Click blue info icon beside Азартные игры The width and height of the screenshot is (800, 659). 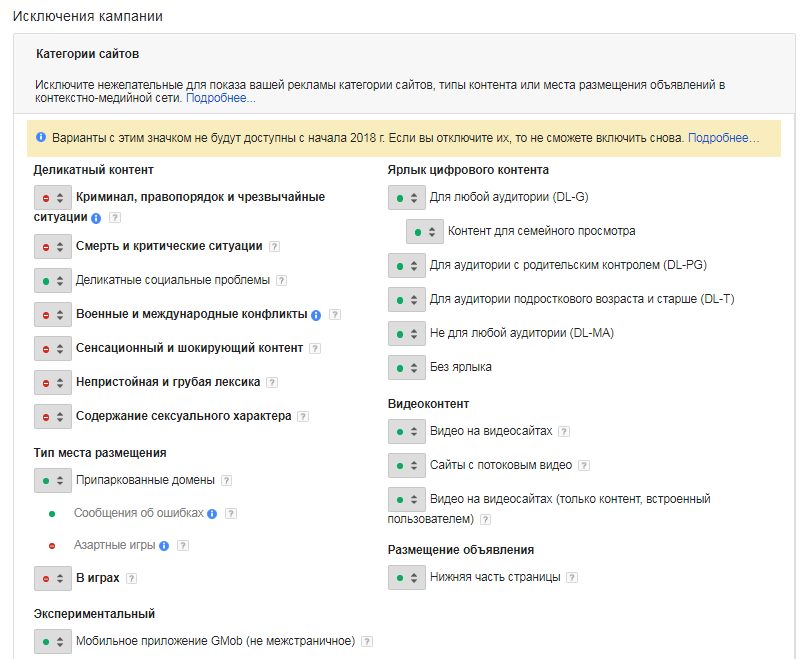[x=164, y=546]
